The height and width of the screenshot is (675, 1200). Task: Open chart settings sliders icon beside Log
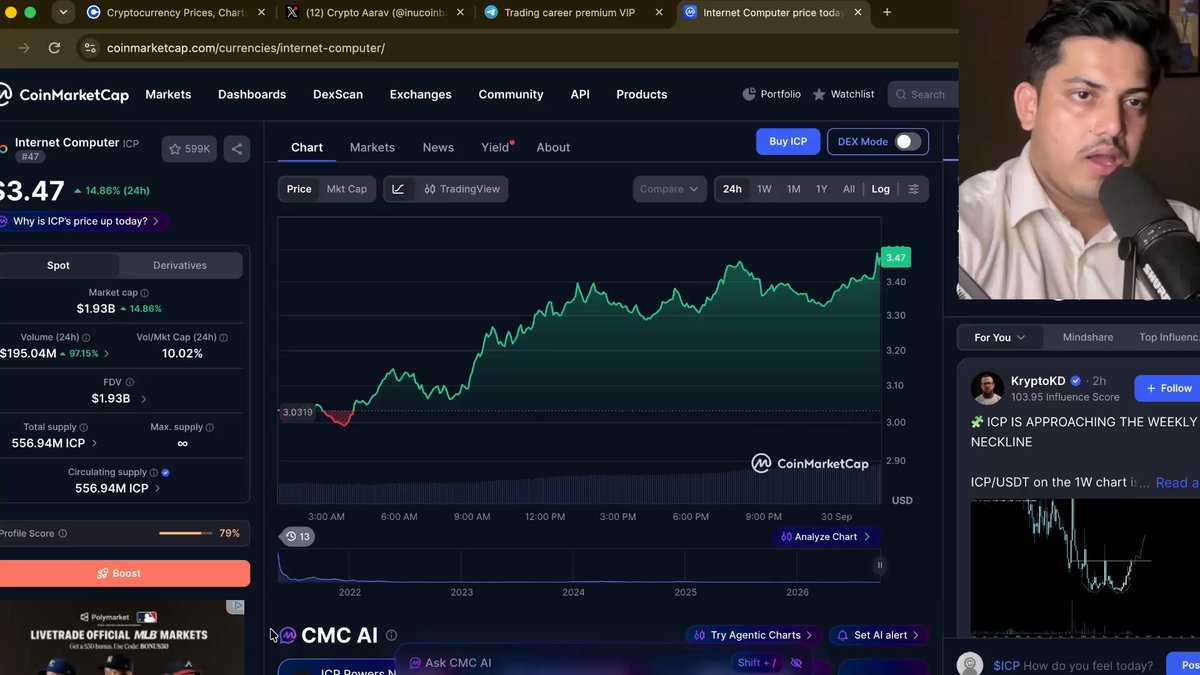coord(913,189)
